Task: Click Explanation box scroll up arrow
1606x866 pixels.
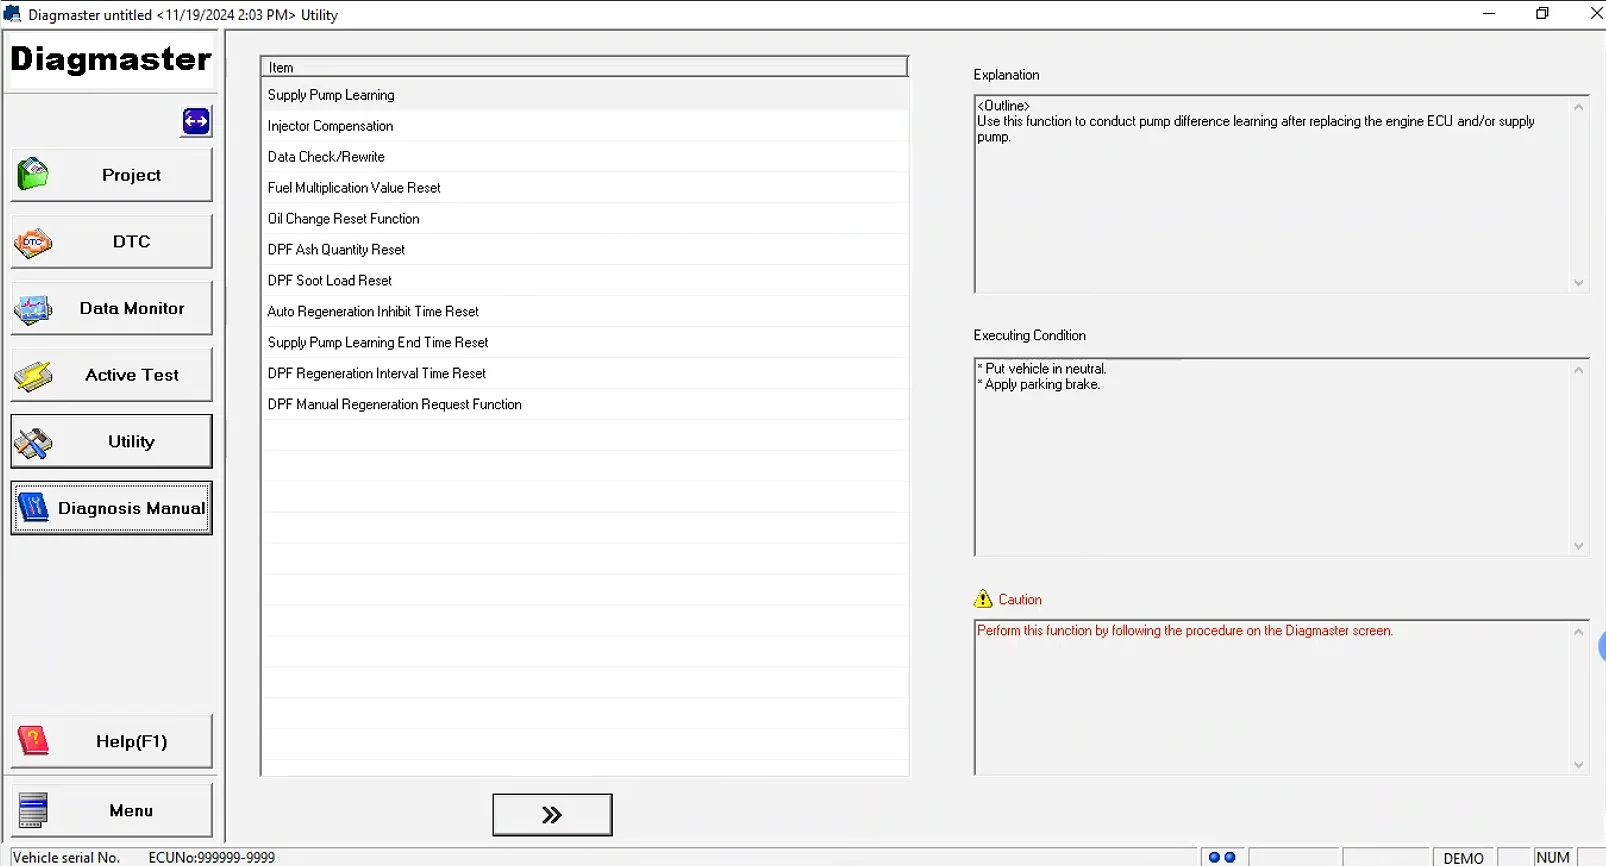Action: click(1579, 107)
